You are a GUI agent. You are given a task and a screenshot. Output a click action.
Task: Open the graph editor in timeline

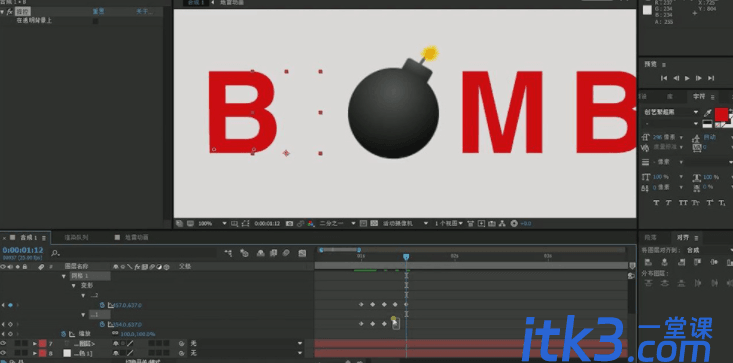click(x=302, y=253)
